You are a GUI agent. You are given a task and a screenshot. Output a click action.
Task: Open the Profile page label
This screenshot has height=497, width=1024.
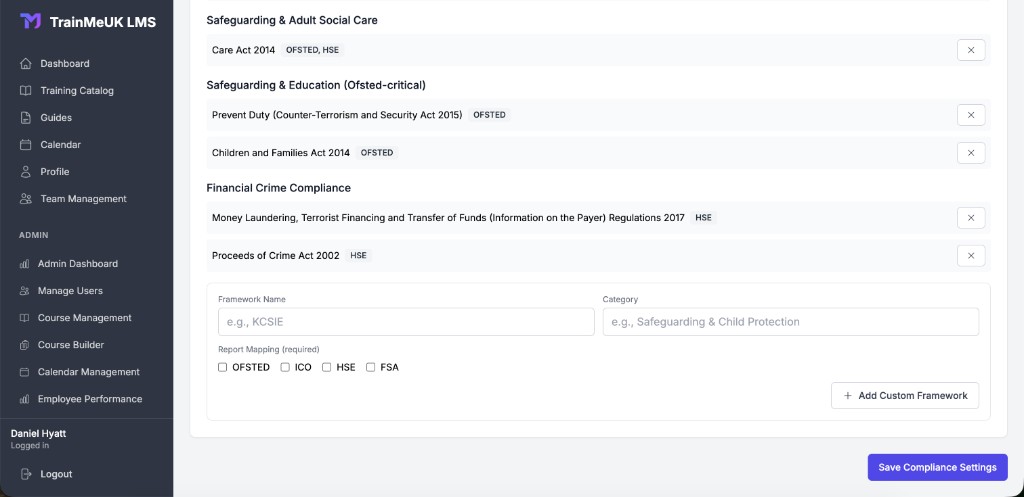coord(55,172)
